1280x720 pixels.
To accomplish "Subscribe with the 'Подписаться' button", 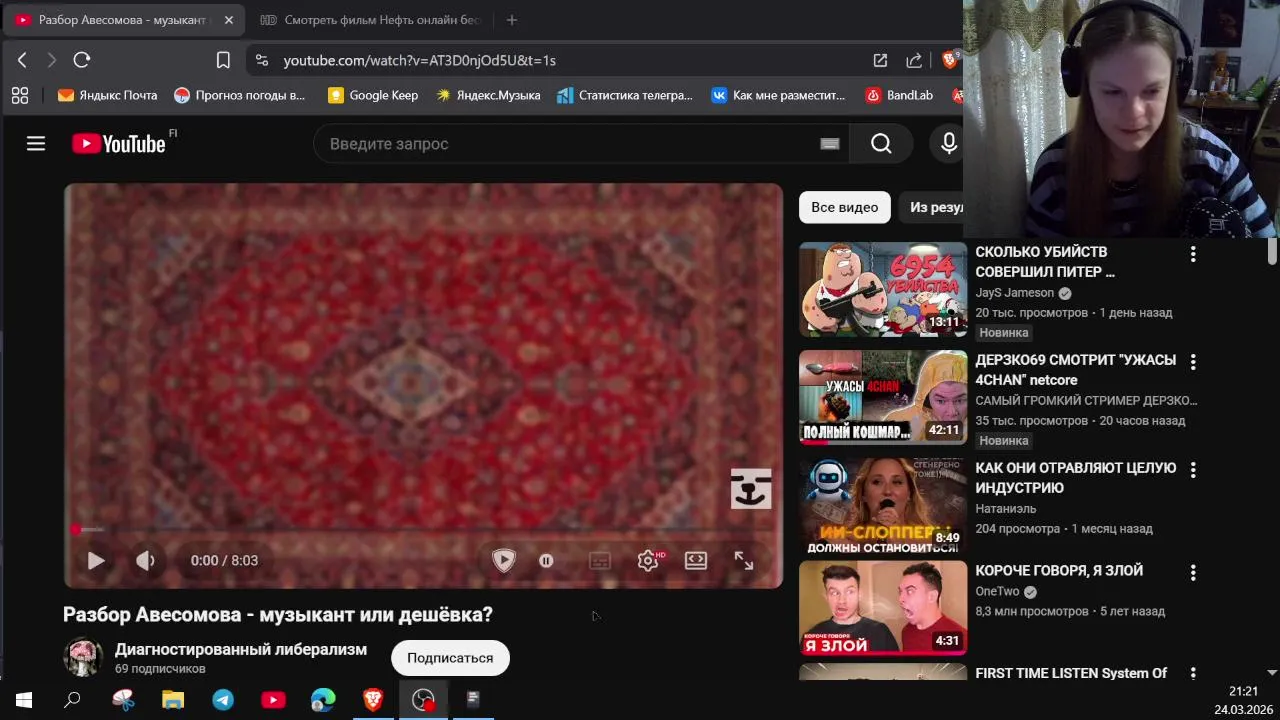I will [450, 658].
